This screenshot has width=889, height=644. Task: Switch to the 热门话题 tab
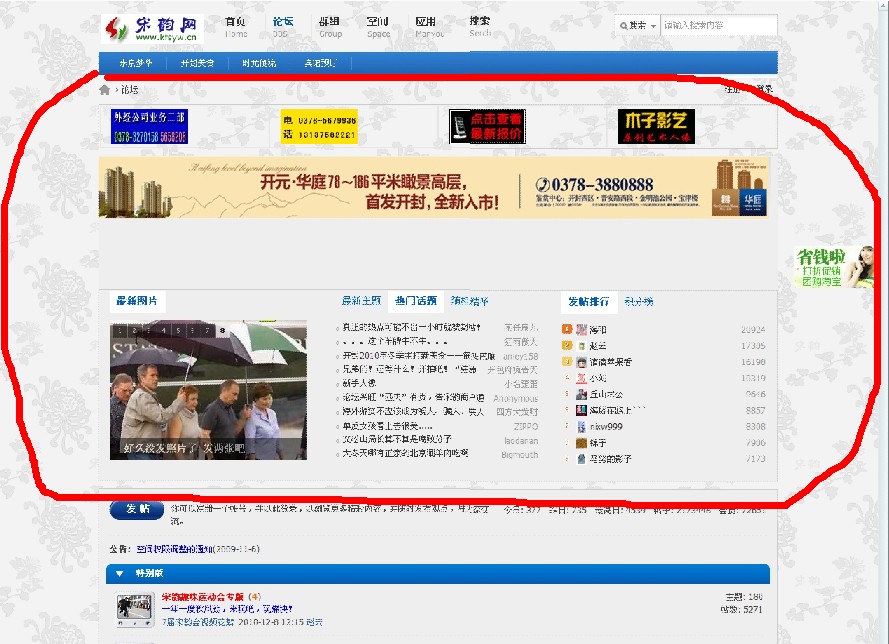click(x=416, y=301)
